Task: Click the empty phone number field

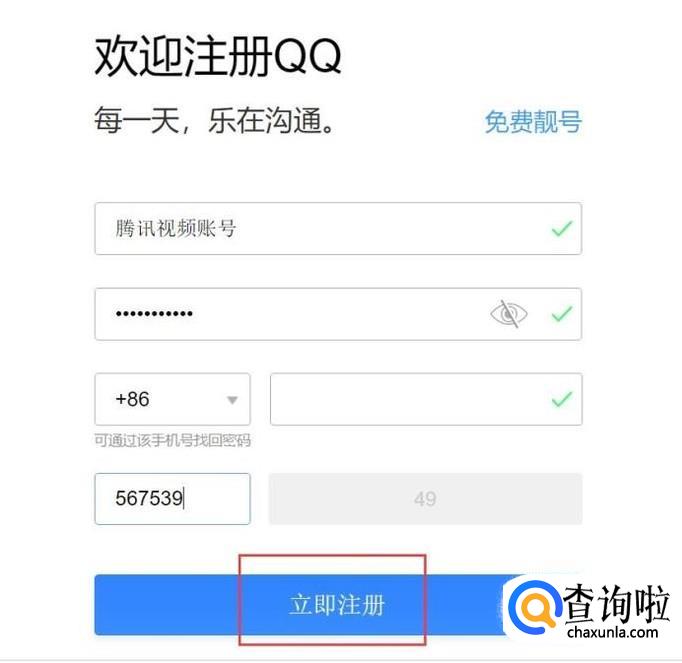Action: tap(426, 399)
